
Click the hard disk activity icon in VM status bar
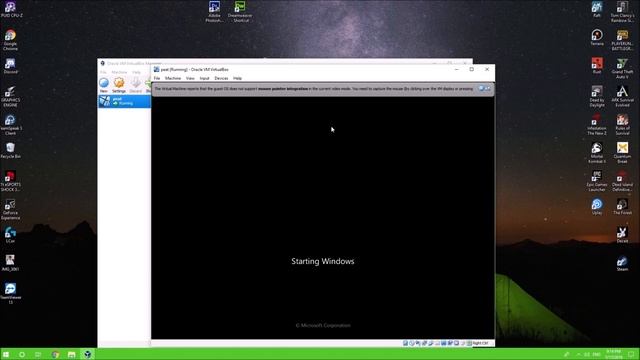405,343
